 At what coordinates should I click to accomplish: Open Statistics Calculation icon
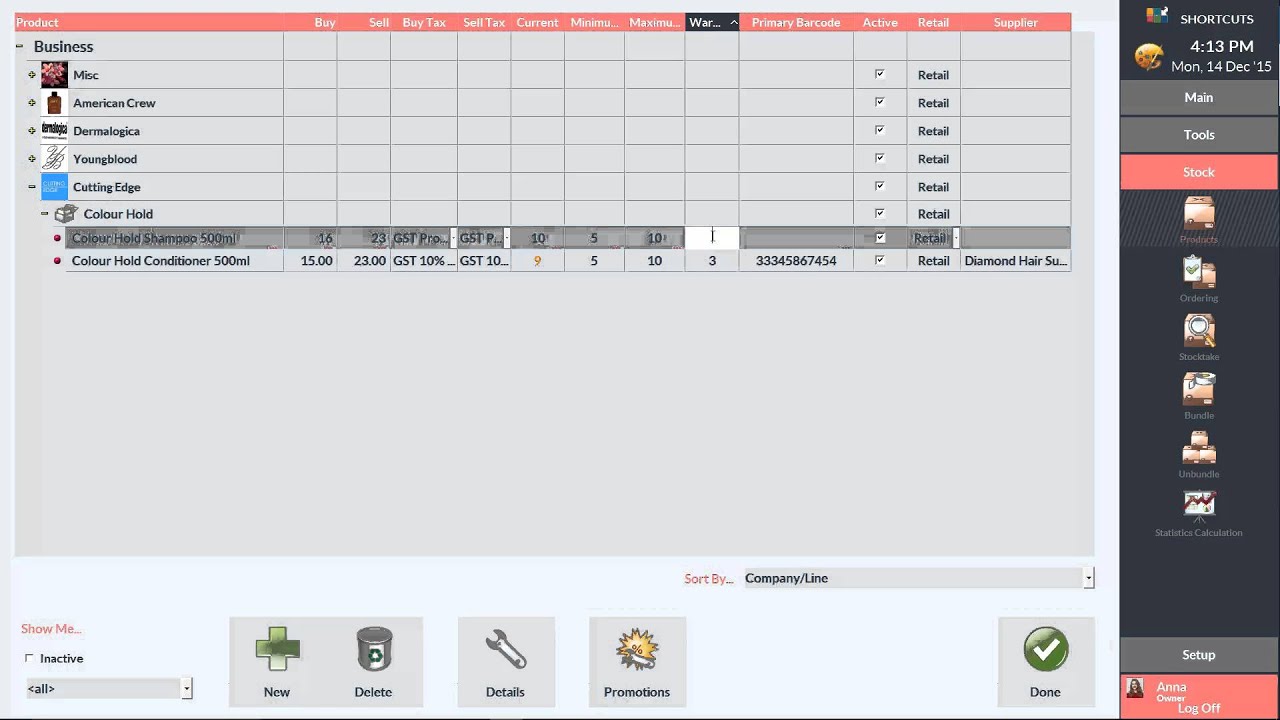(x=1198, y=507)
